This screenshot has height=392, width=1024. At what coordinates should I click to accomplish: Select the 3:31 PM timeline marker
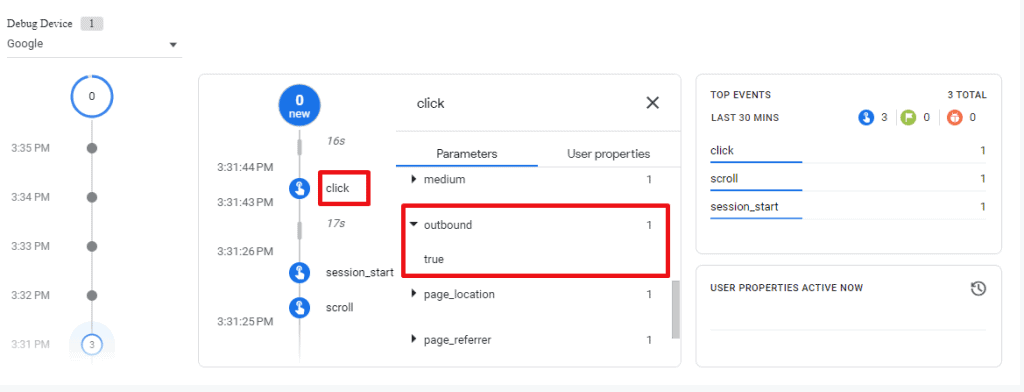(92, 344)
